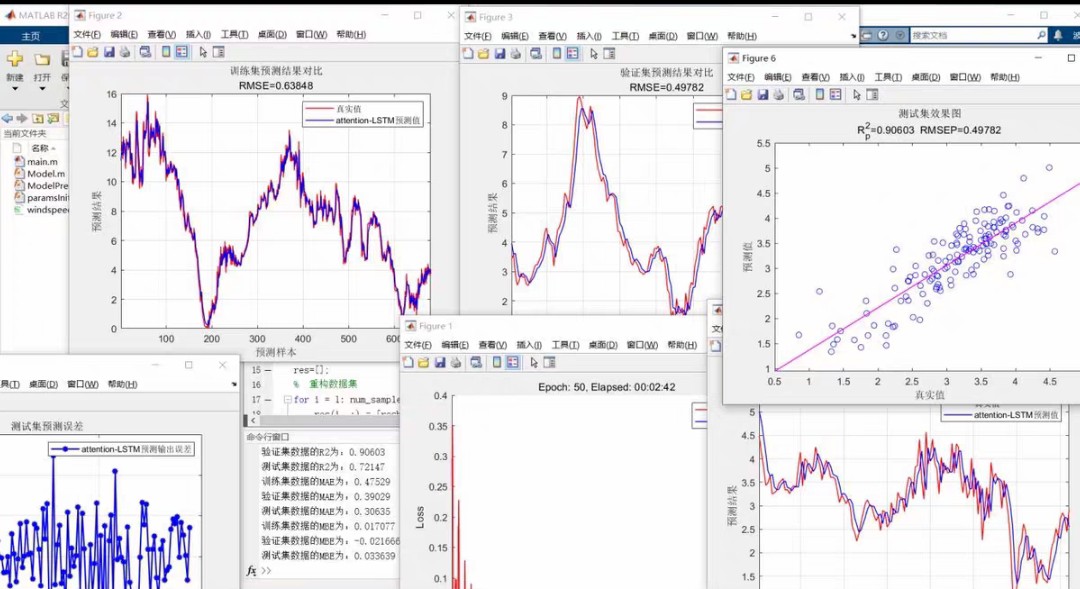Viewport: 1080px width, 589px height.
Task: Toggle Insert Legend in Figure 3 toolbar
Action: pos(572,54)
